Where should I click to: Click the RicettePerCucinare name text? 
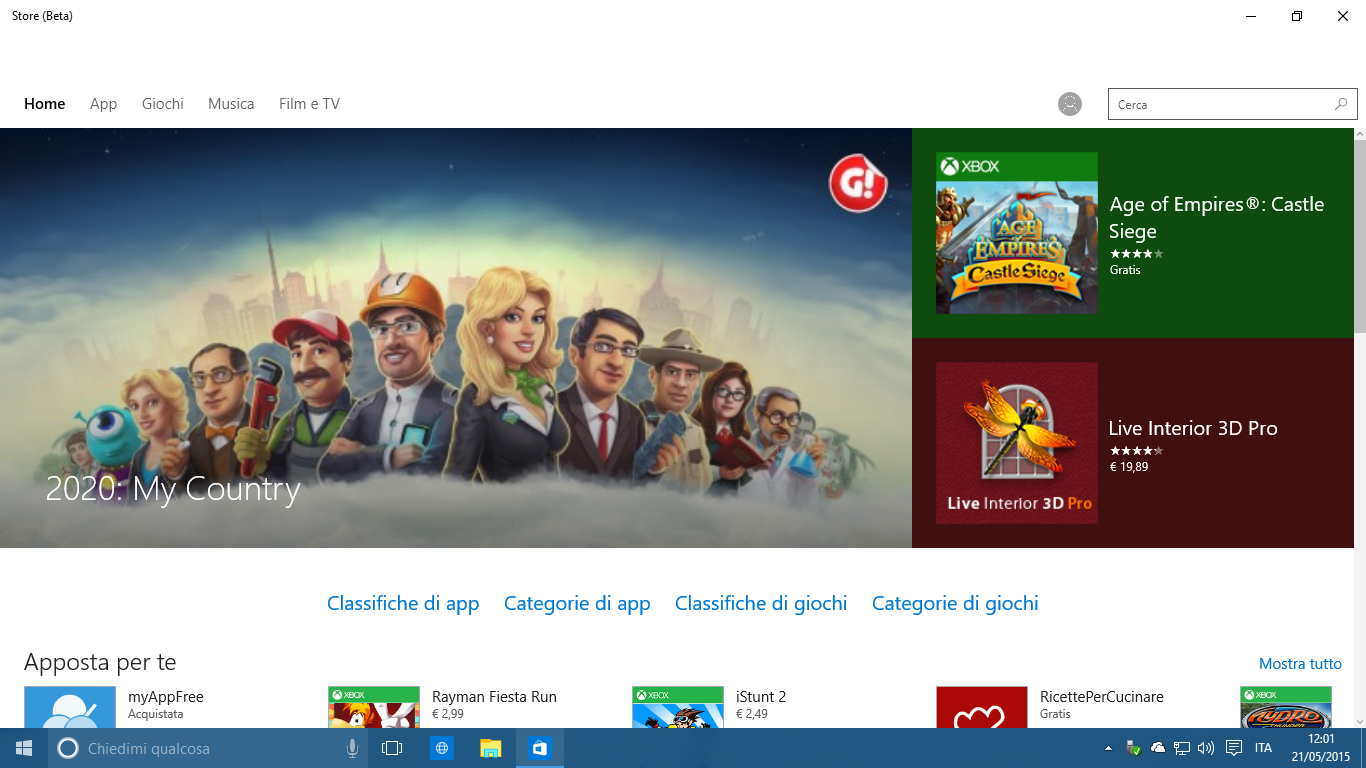click(1102, 697)
